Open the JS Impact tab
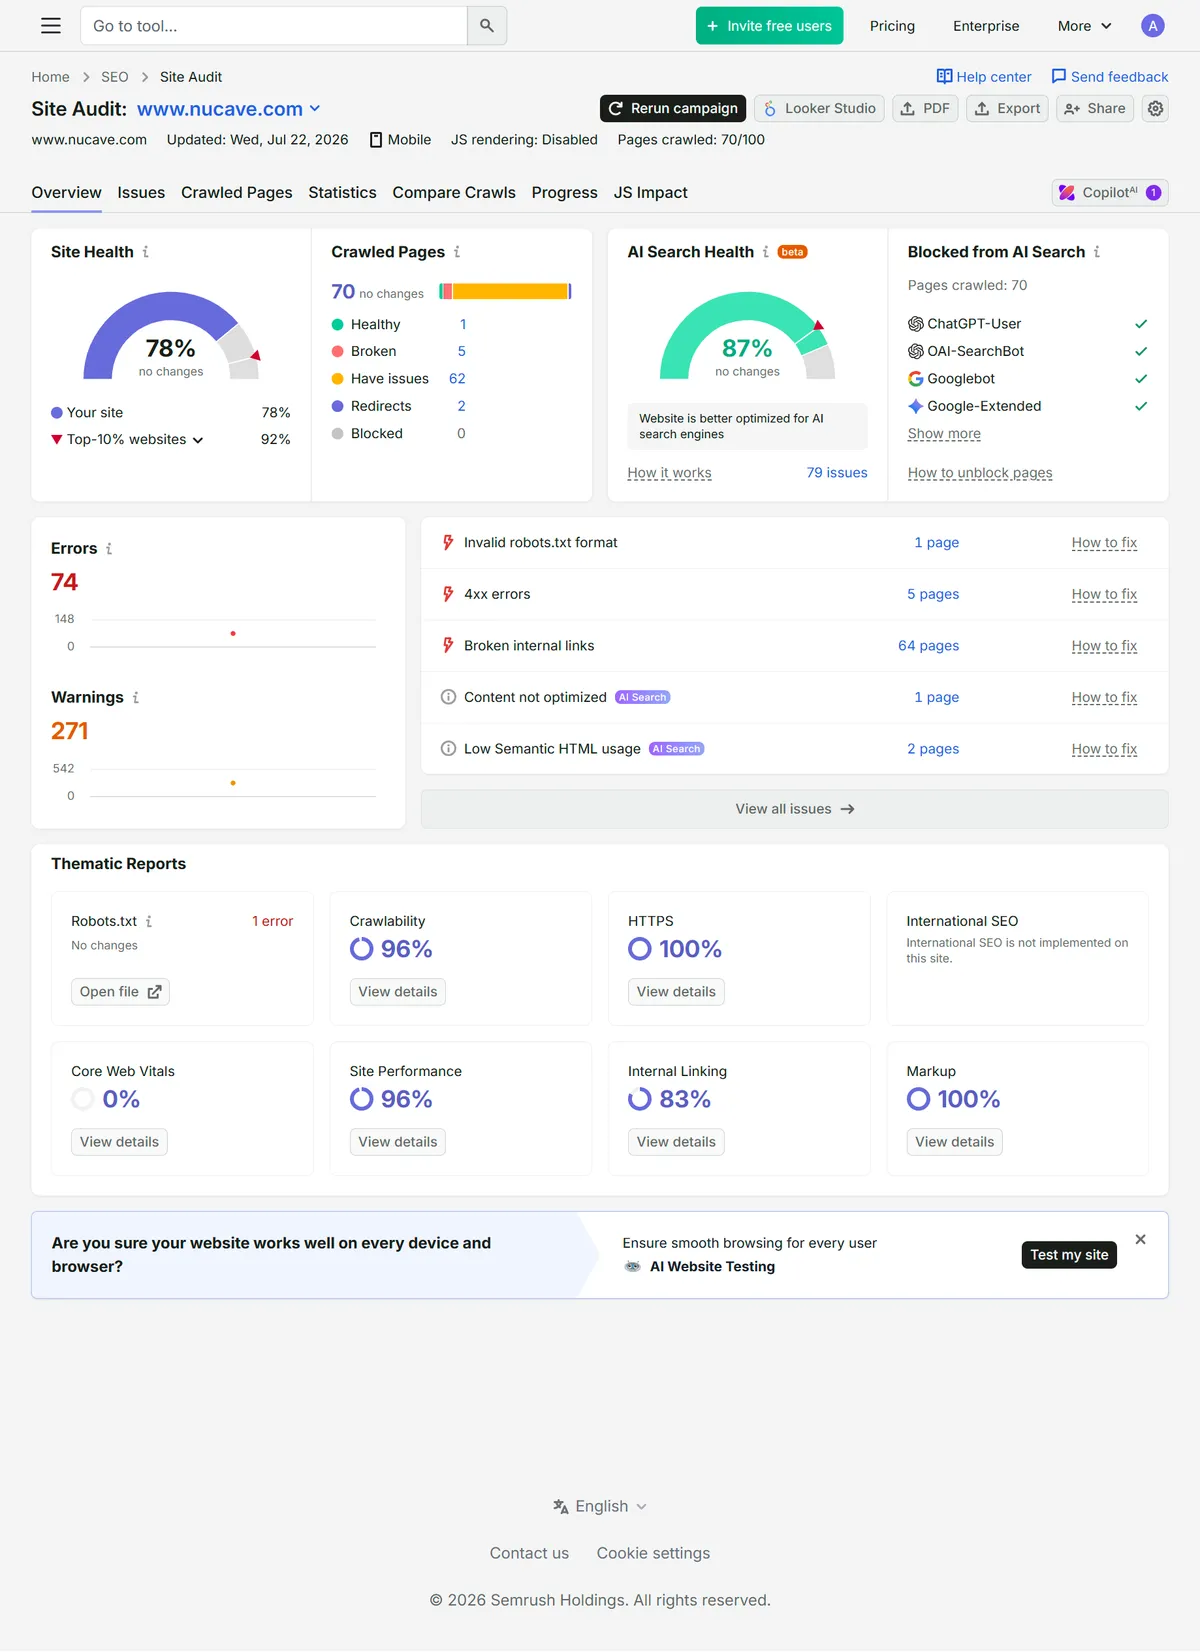This screenshot has height=1652, width=1200. pos(651,192)
